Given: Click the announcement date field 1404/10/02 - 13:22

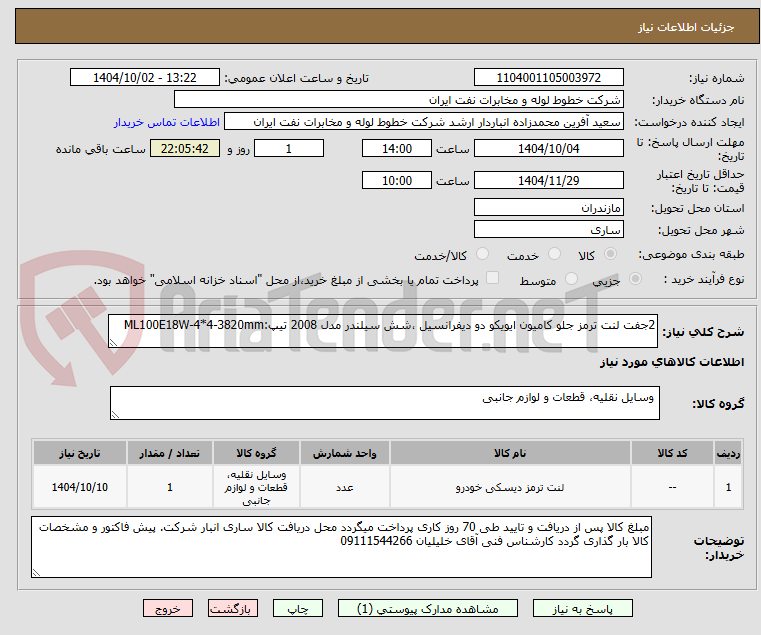Looking at the screenshot, I should click(145, 78).
